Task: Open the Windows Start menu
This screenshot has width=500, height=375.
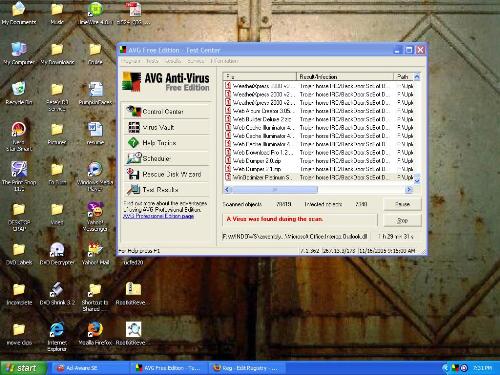Action: pos(23,368)
